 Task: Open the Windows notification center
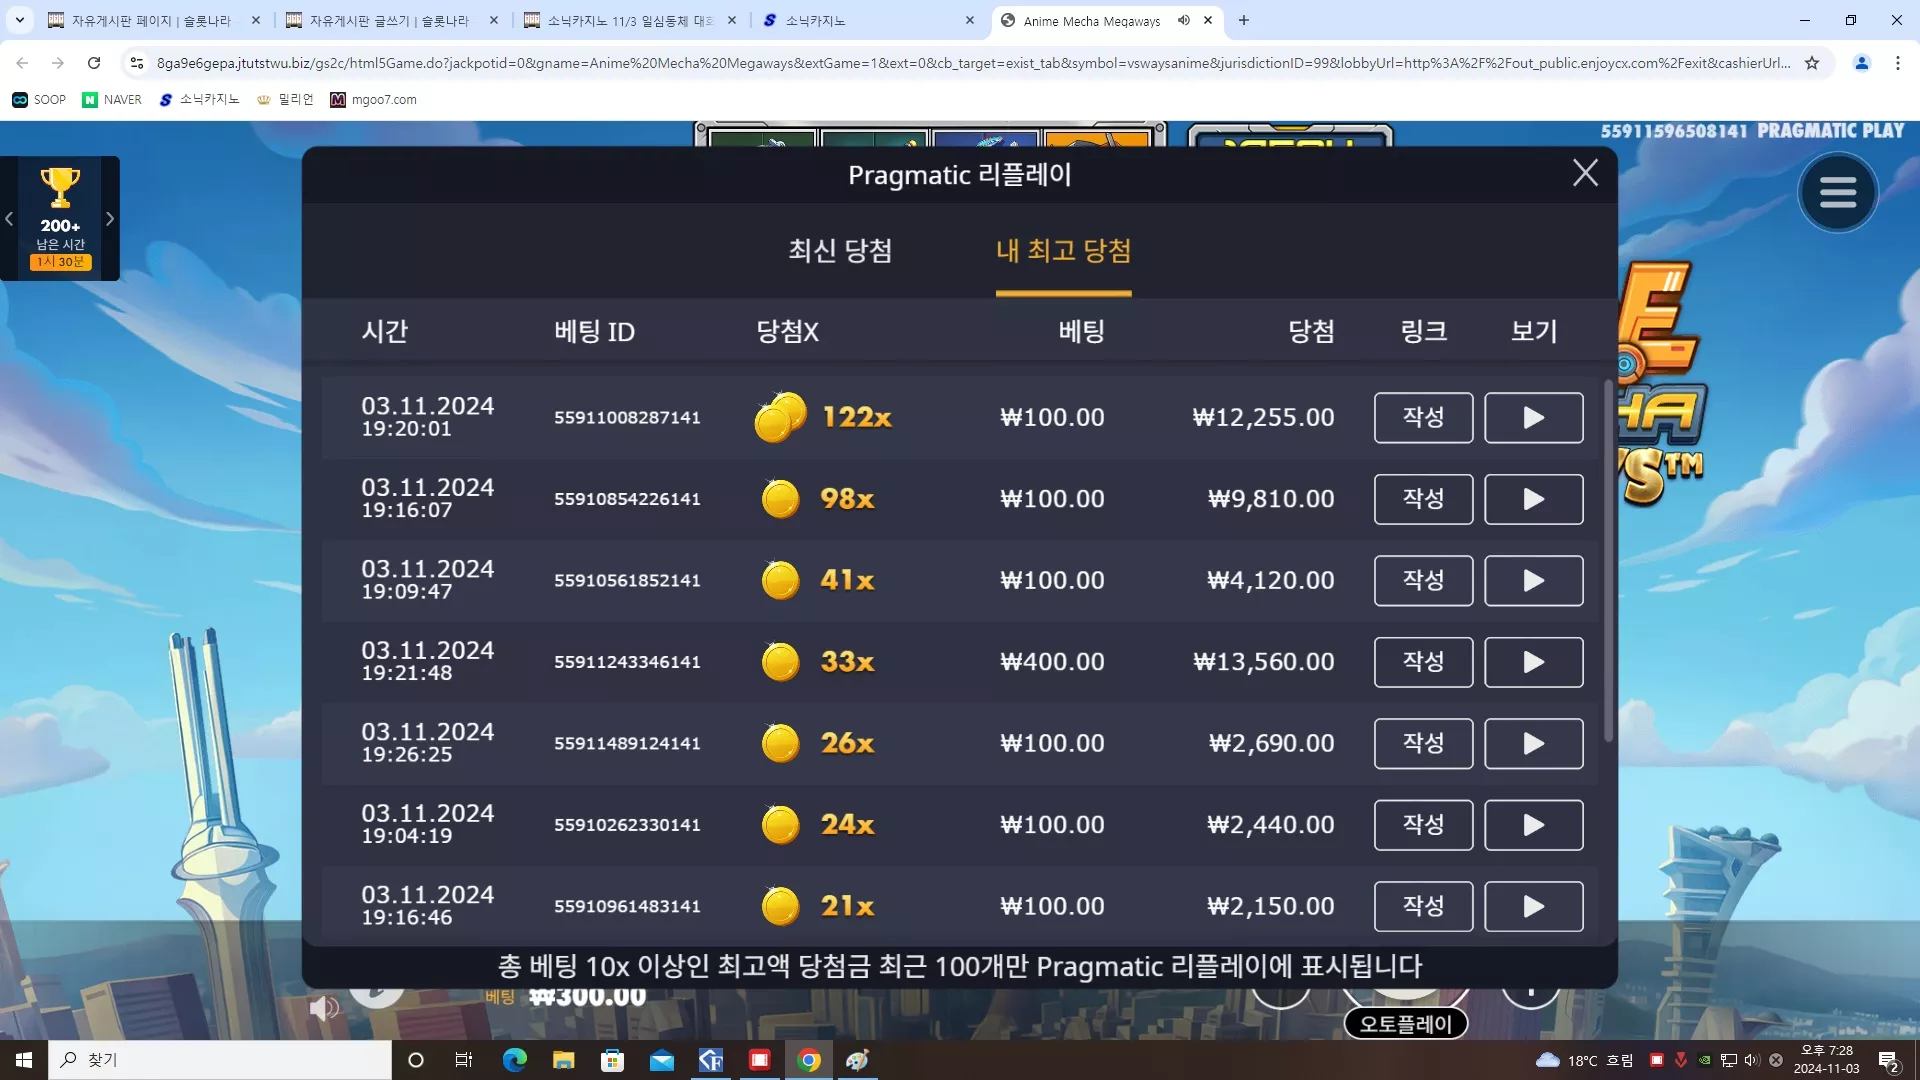[1889, 1060]
